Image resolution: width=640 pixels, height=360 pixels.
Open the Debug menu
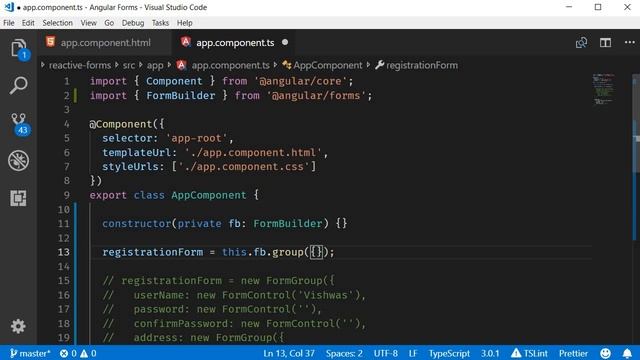pos(133,23)
